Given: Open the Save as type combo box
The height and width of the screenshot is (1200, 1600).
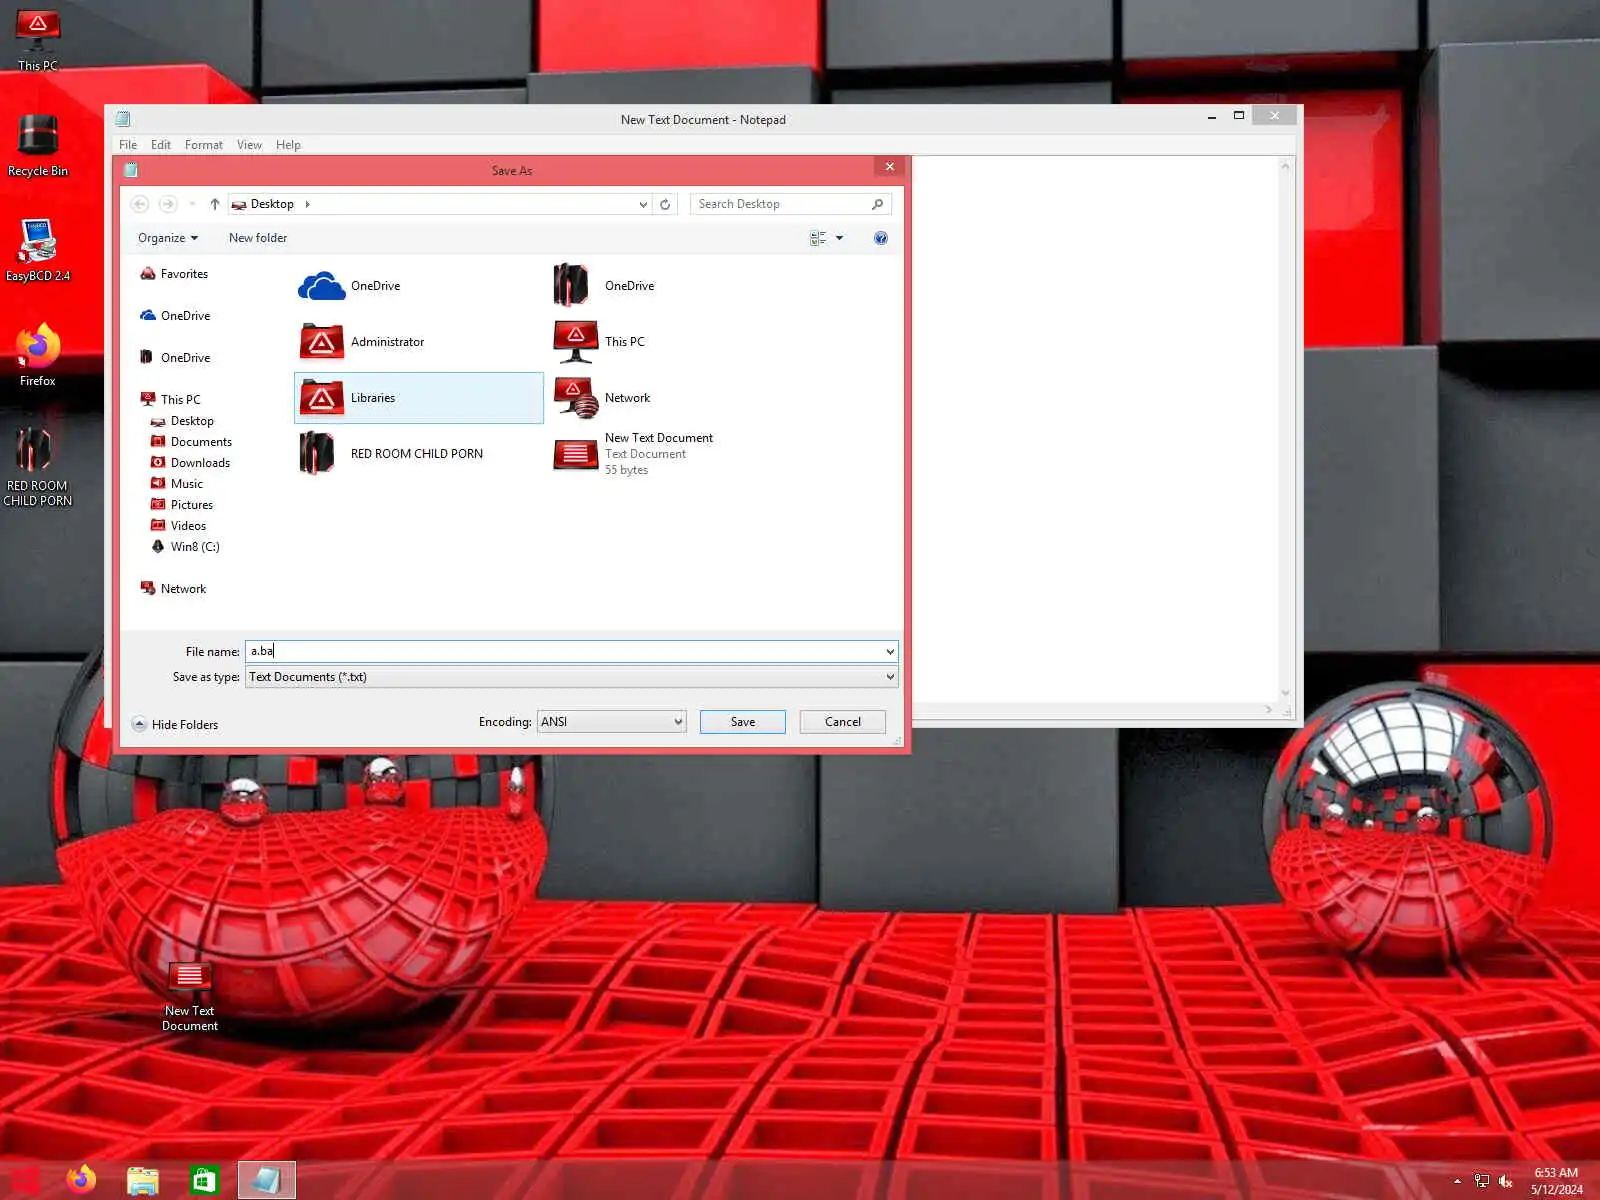Looking at the screenshot, I should click(x=571, y=677).
